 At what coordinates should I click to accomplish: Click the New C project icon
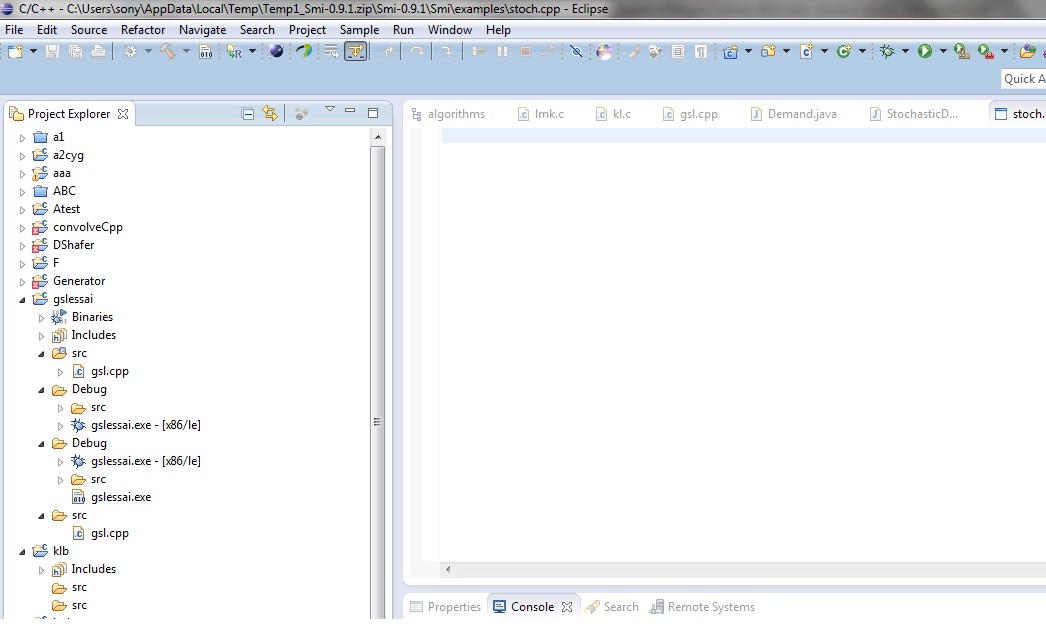tap(730, 51)
